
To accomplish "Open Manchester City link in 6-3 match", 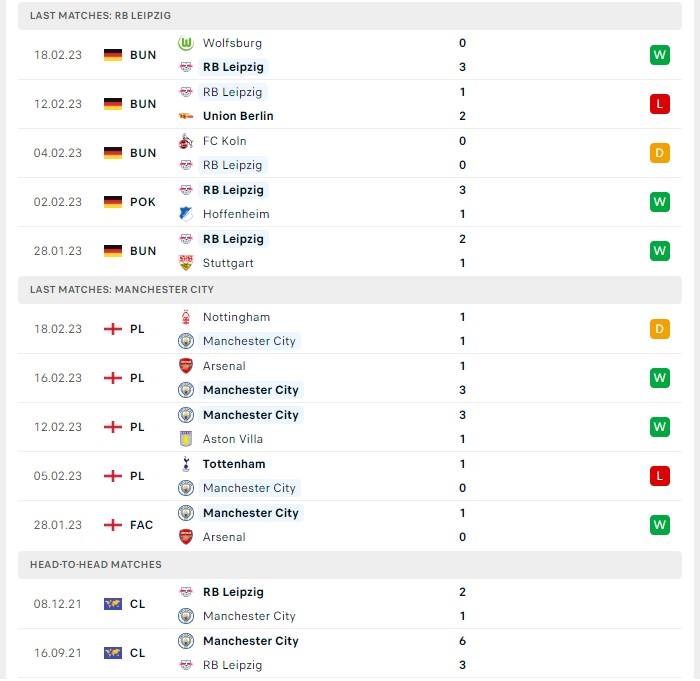I will pos(250,641).
